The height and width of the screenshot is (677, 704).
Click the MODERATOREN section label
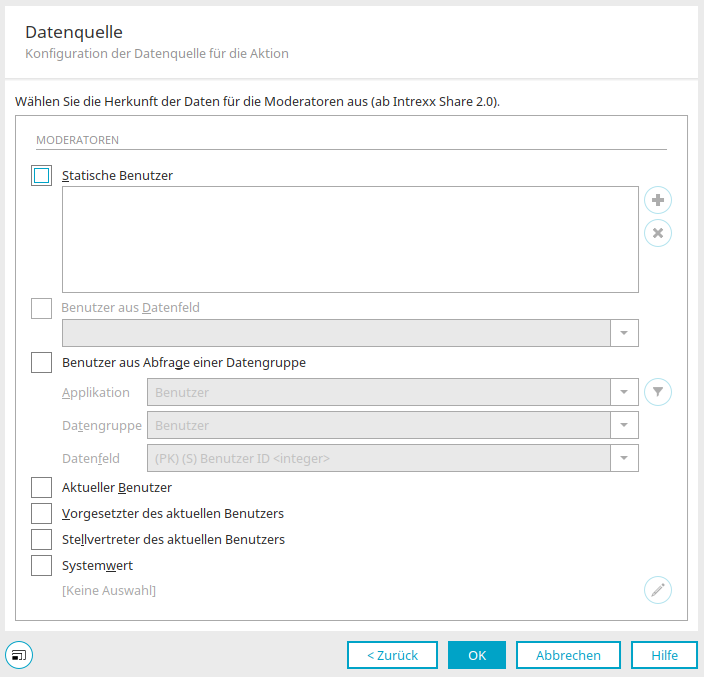coord(78,140)
